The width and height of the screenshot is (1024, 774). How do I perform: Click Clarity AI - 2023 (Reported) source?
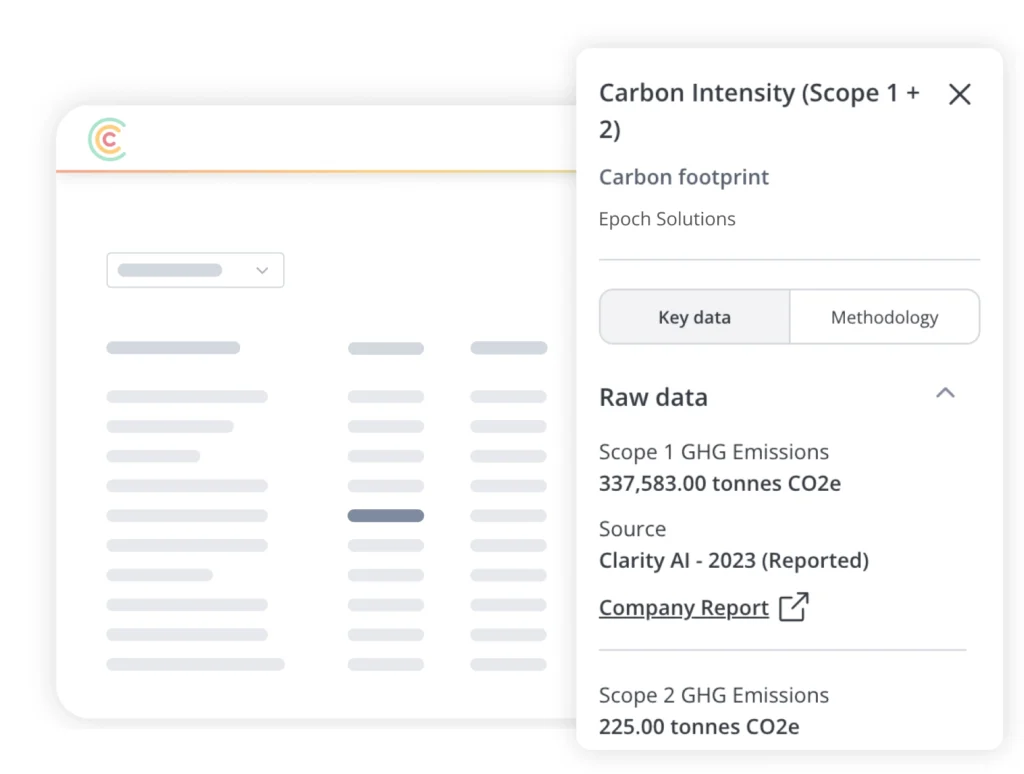click(733, 560)
